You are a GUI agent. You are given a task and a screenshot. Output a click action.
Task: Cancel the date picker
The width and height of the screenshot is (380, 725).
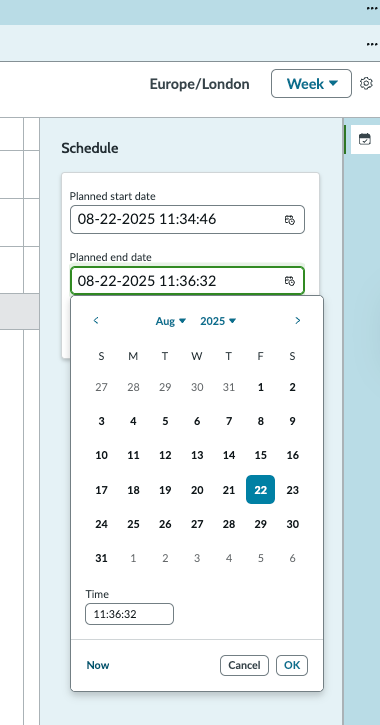[244, 665]
